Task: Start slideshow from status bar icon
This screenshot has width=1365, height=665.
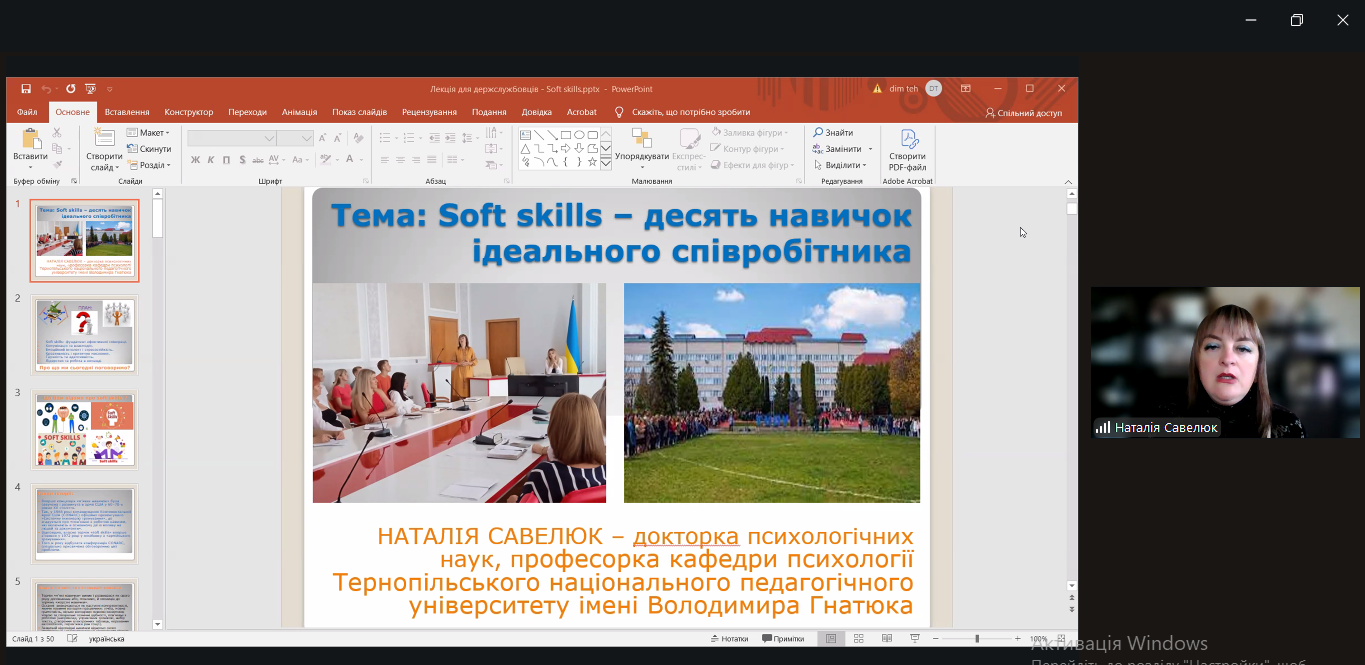Action: point(914,639)
